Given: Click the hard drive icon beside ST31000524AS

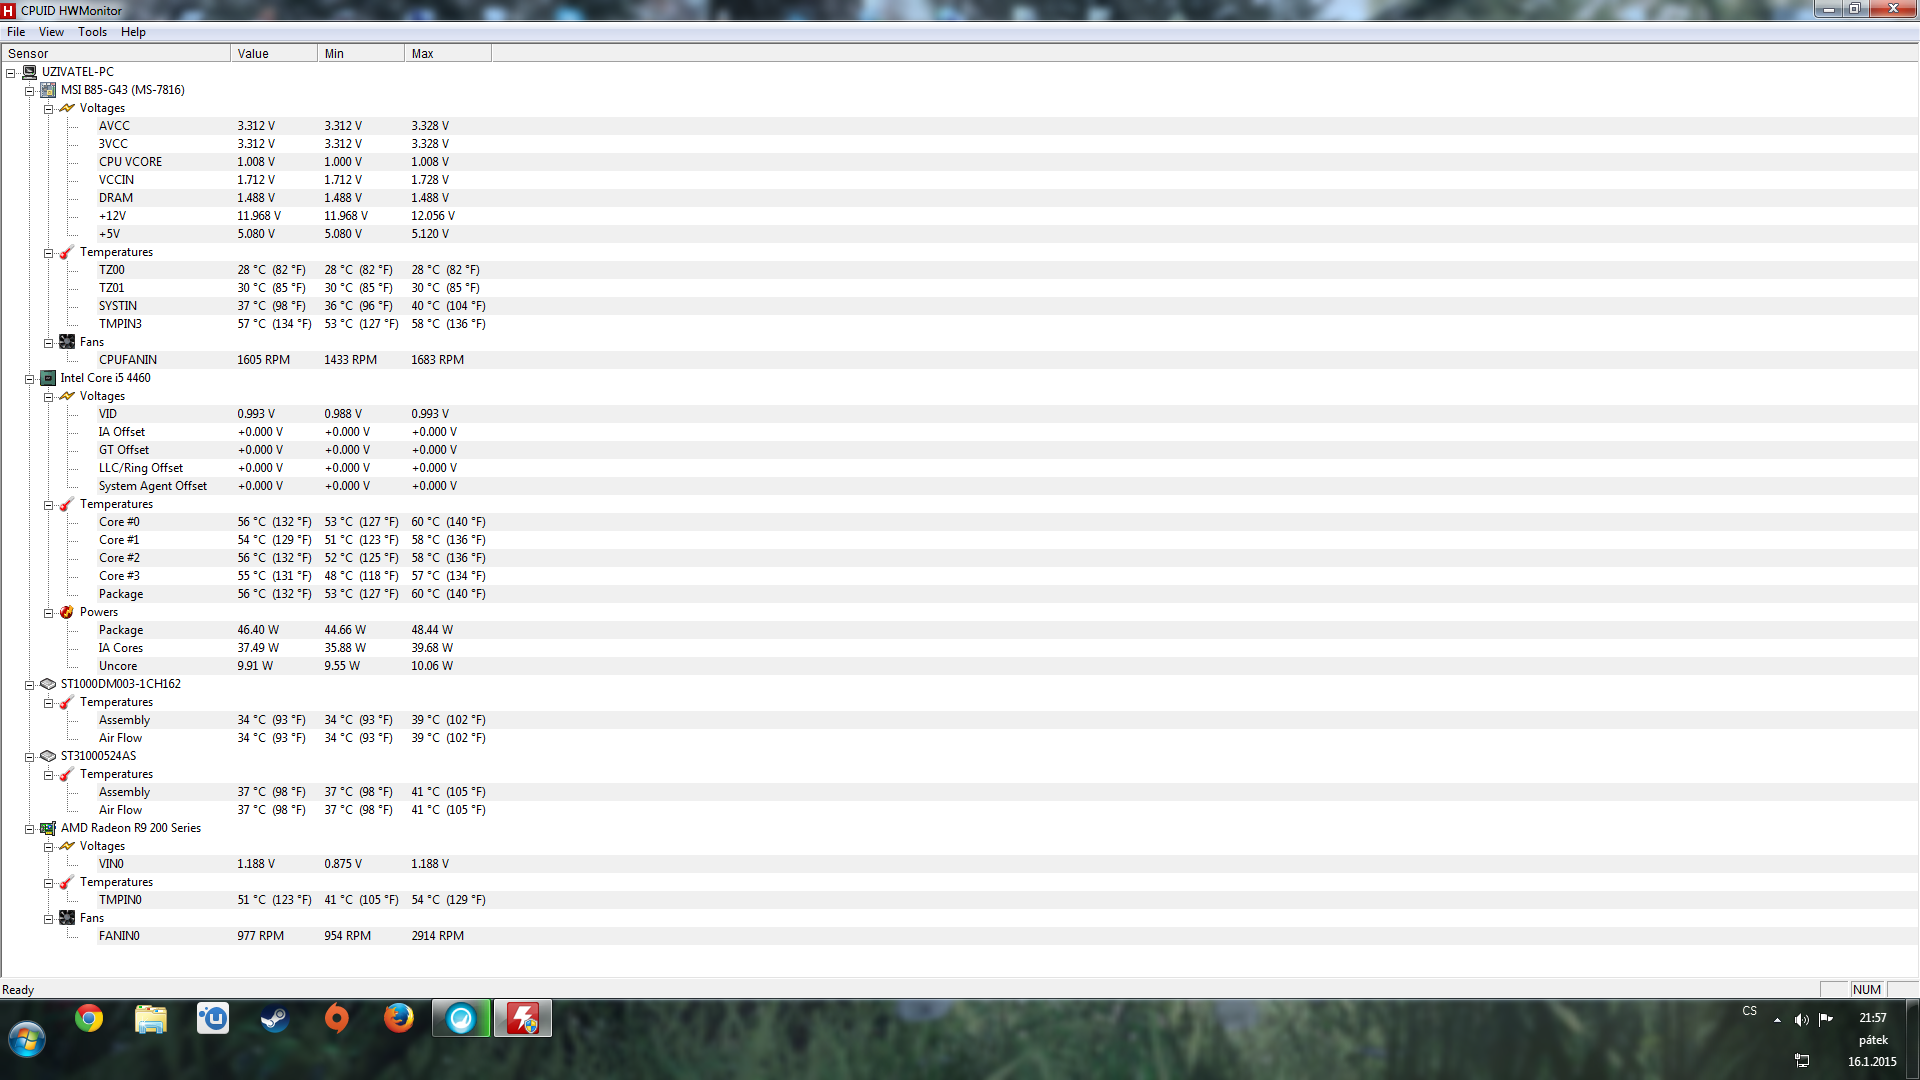Looking at the screenshot, I should pyautogui.click(x=48, y=756).
